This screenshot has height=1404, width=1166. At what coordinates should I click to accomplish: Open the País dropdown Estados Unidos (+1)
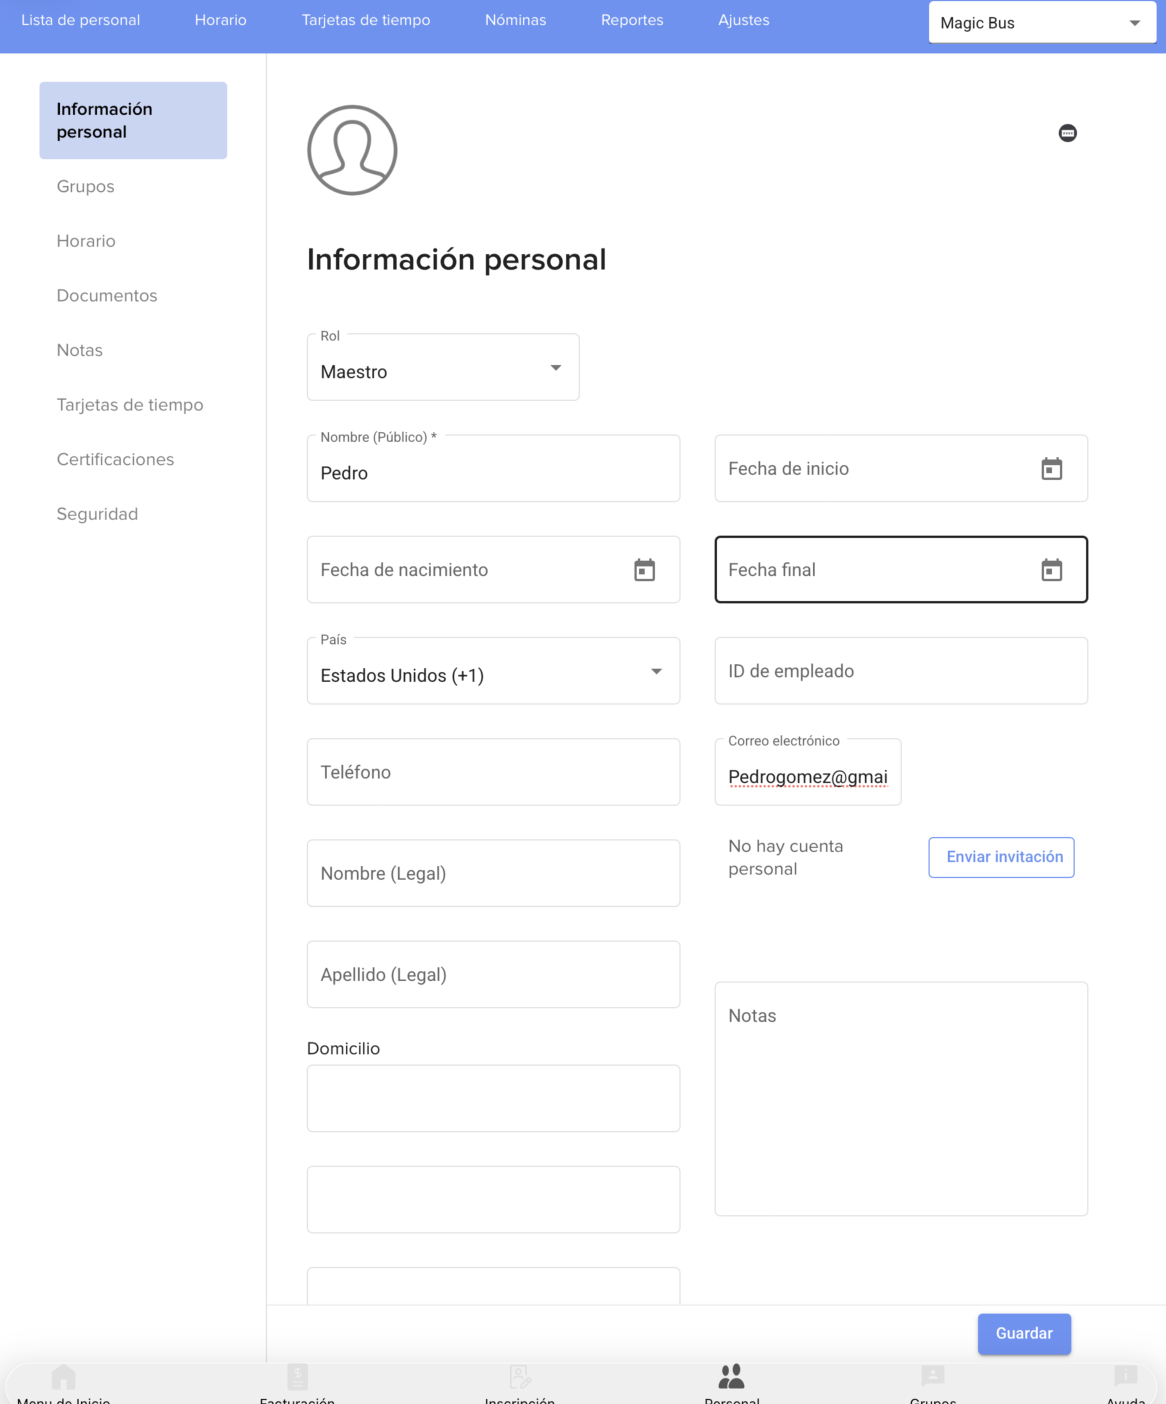493,671
